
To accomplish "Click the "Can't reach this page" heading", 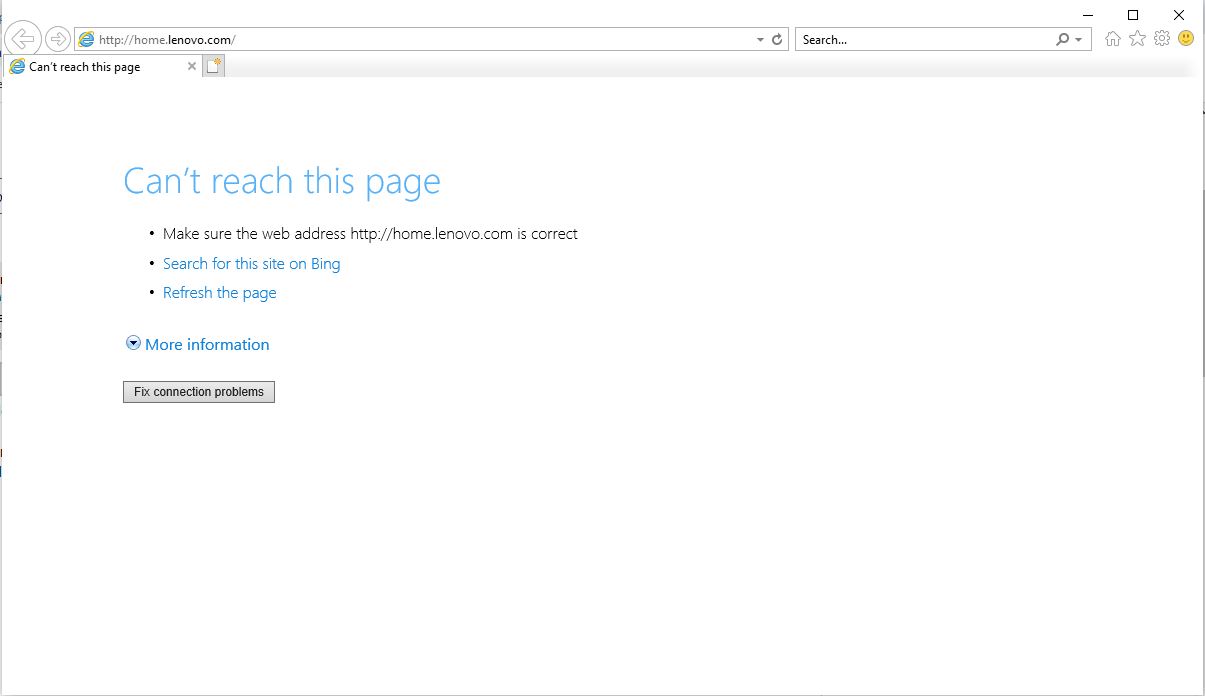I will pyautogui.click(x=282, y=181).
